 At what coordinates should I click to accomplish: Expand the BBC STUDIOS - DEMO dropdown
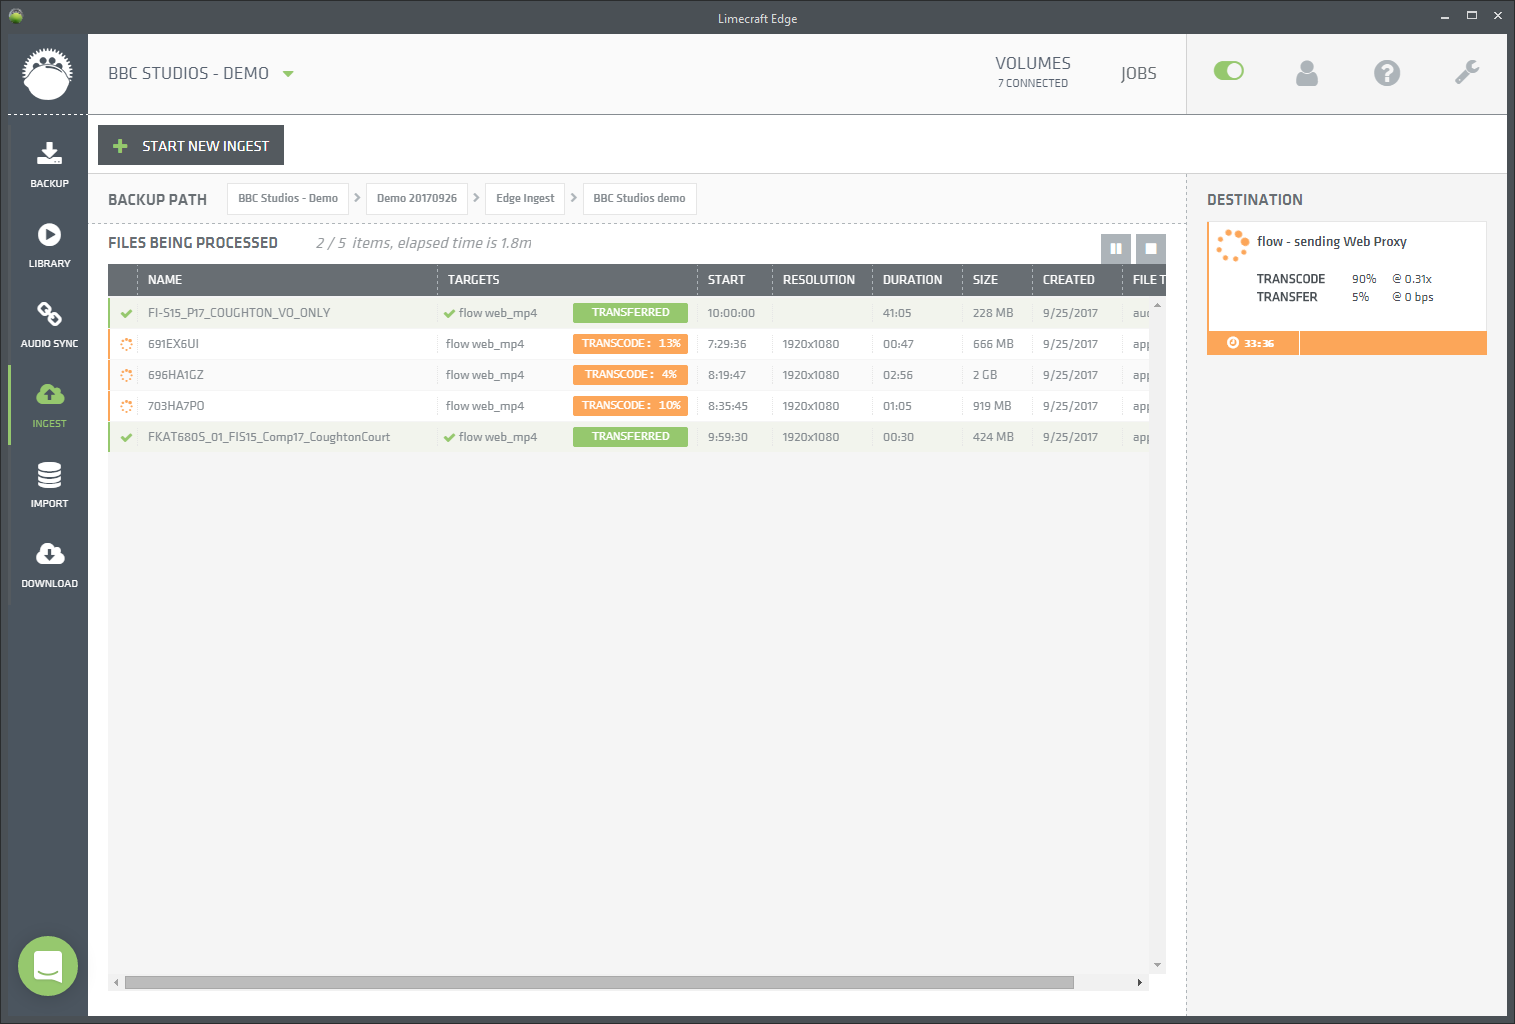coord(288,72)
